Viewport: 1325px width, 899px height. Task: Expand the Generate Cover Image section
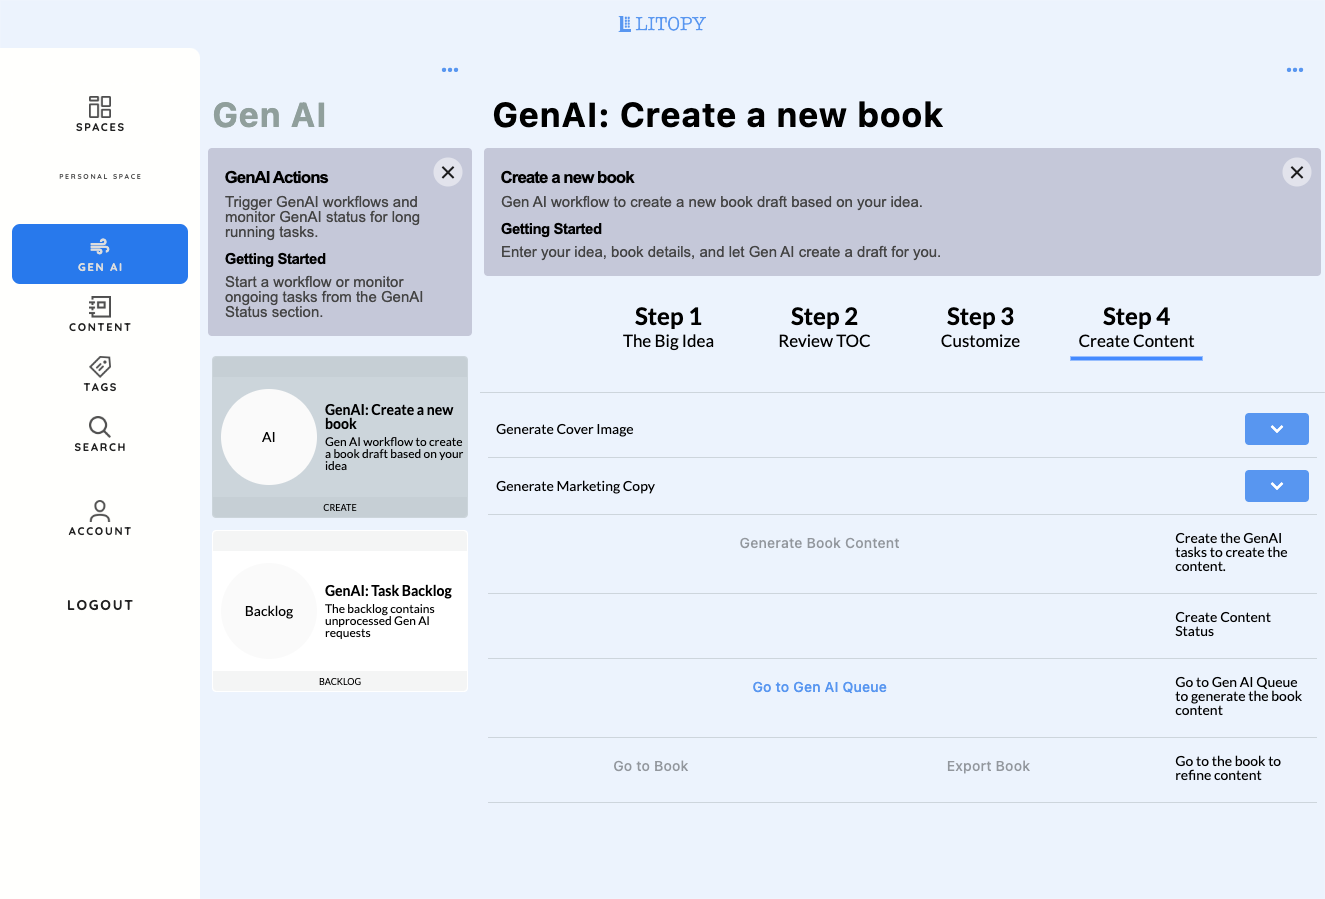[x=1276, y=429]
